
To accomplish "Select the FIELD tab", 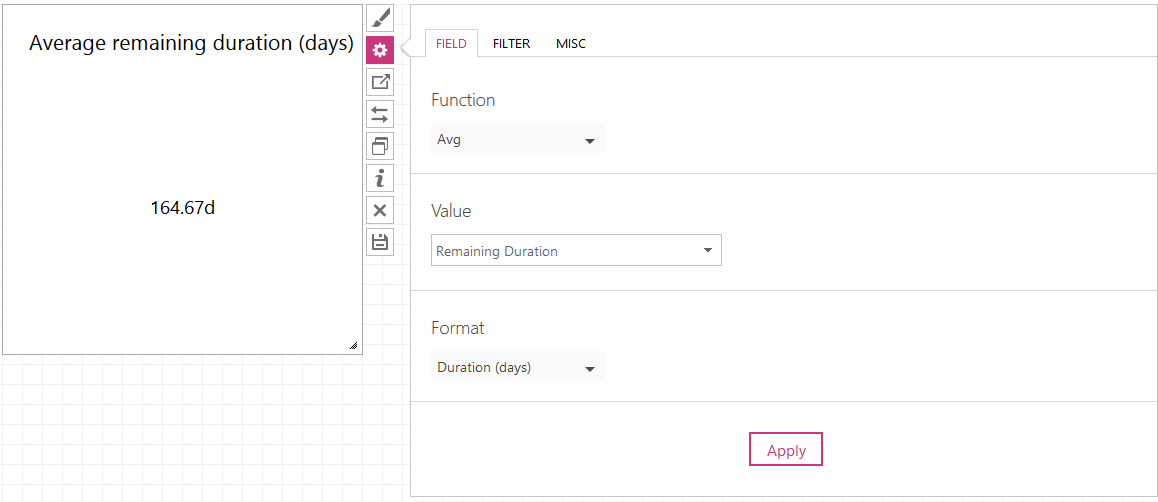I will 451,44.
